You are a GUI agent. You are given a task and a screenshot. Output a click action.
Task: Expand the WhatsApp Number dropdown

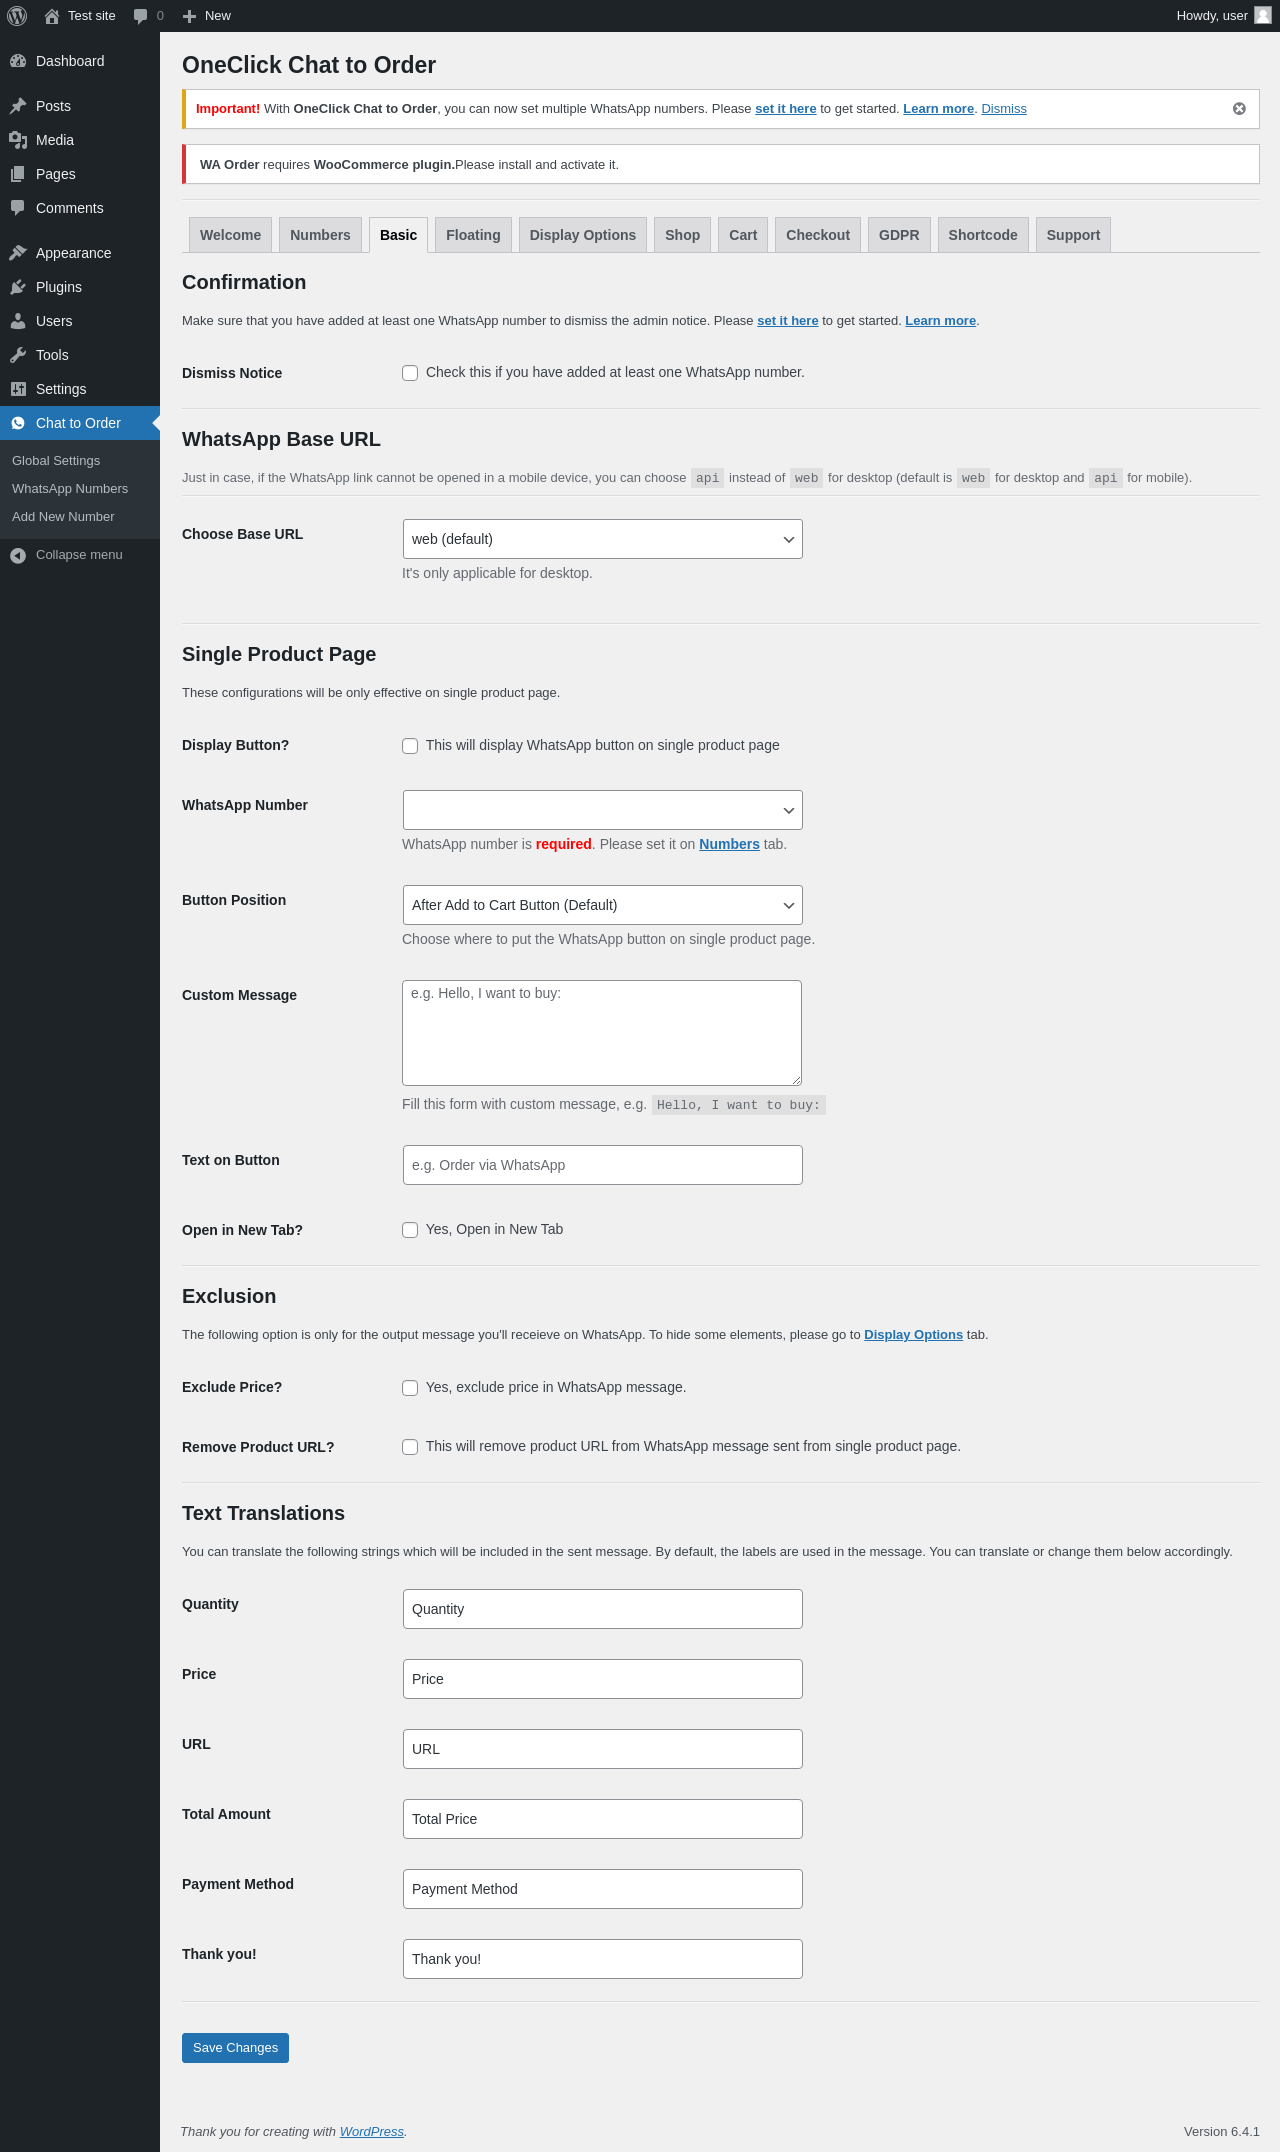tap(603, 810)
